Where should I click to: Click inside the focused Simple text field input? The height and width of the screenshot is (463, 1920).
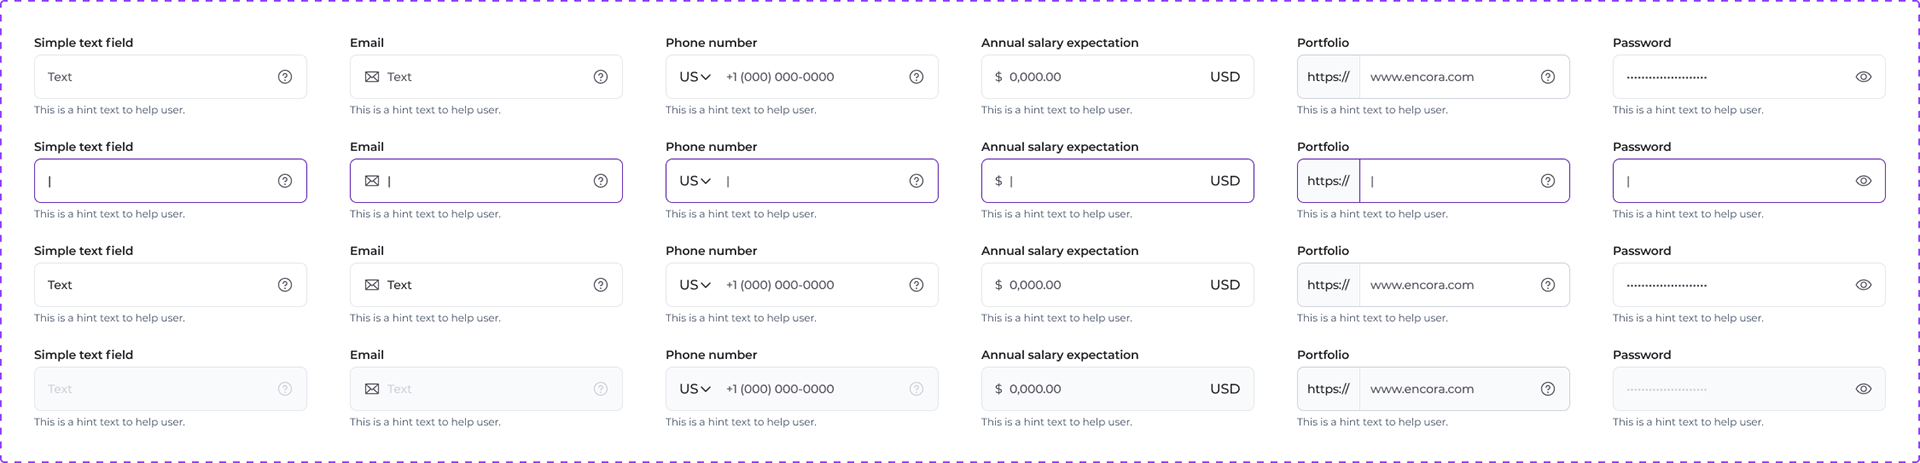[171, 181]
